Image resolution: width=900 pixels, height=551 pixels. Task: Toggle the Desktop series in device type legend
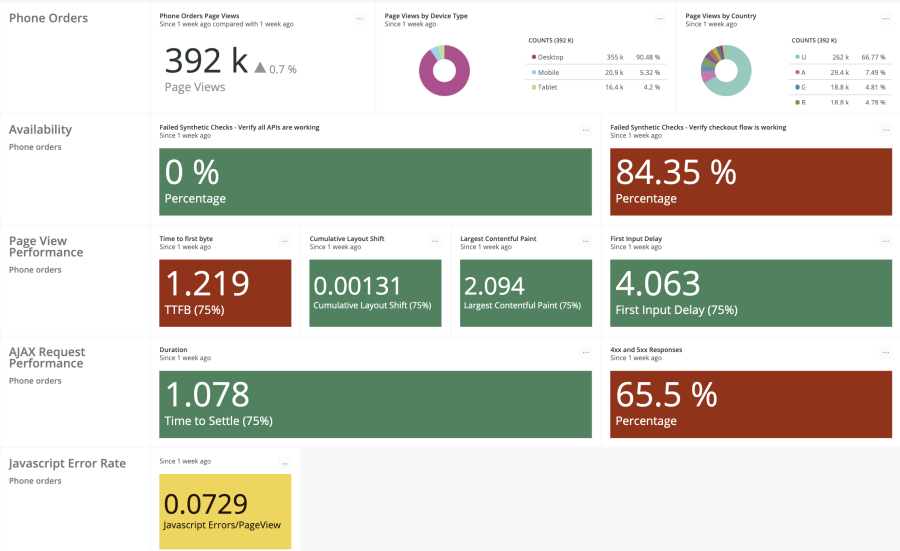pyautogui.click(x=550, y=57)
